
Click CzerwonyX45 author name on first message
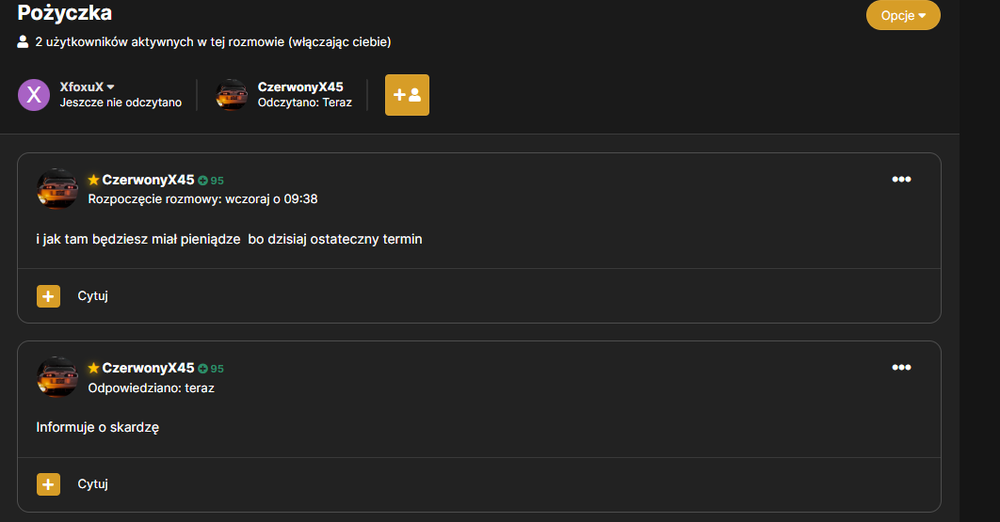coord(148,180)
